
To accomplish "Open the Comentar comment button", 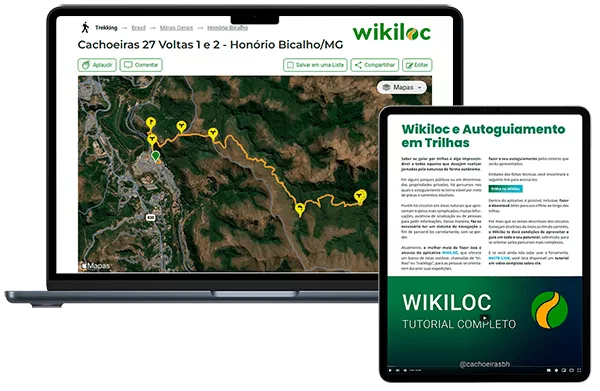I will pyautogui.click(x=141, y=65).
